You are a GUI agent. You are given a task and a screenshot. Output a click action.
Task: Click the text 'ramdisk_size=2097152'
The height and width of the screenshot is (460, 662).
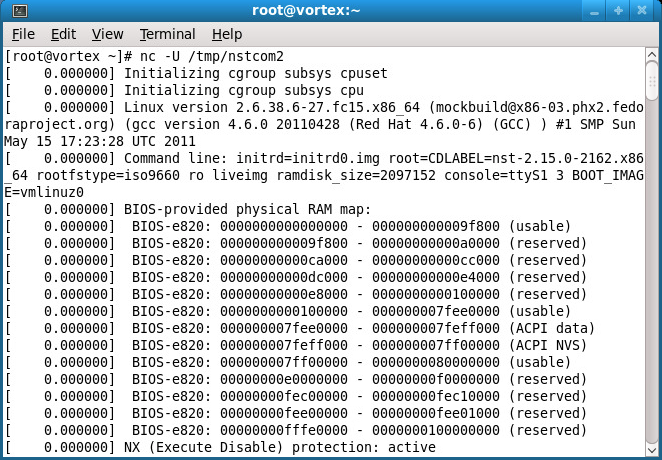pyautogui.click(x=356, y=175)
